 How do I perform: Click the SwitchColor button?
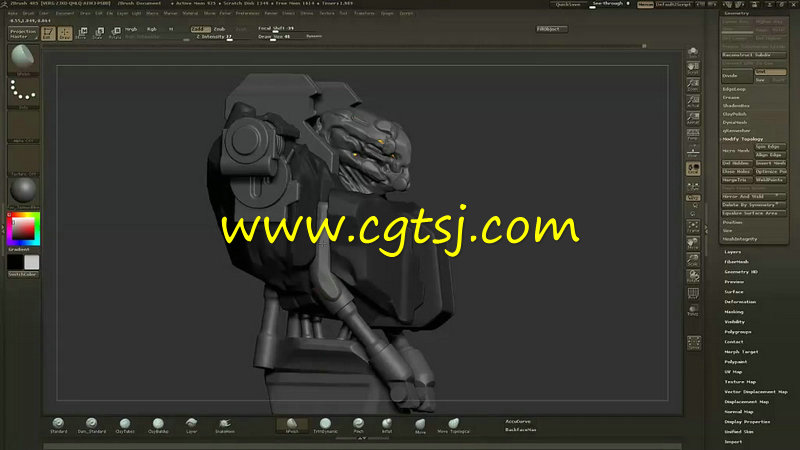(23, 274)
